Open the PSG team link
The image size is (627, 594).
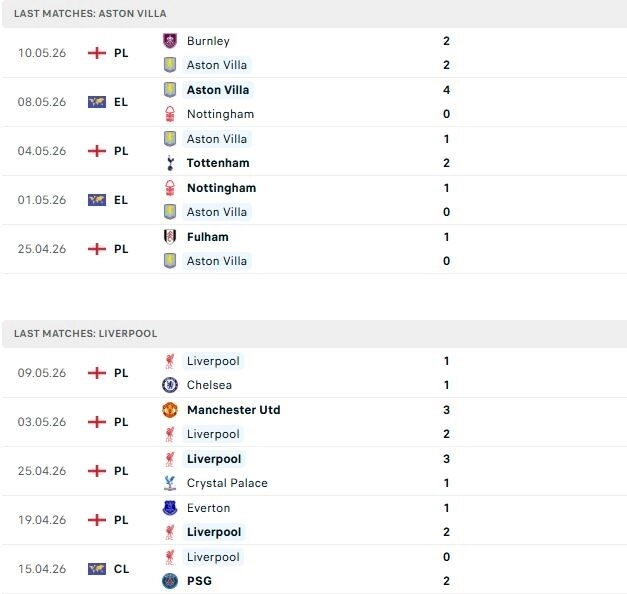tap(199, 581)
